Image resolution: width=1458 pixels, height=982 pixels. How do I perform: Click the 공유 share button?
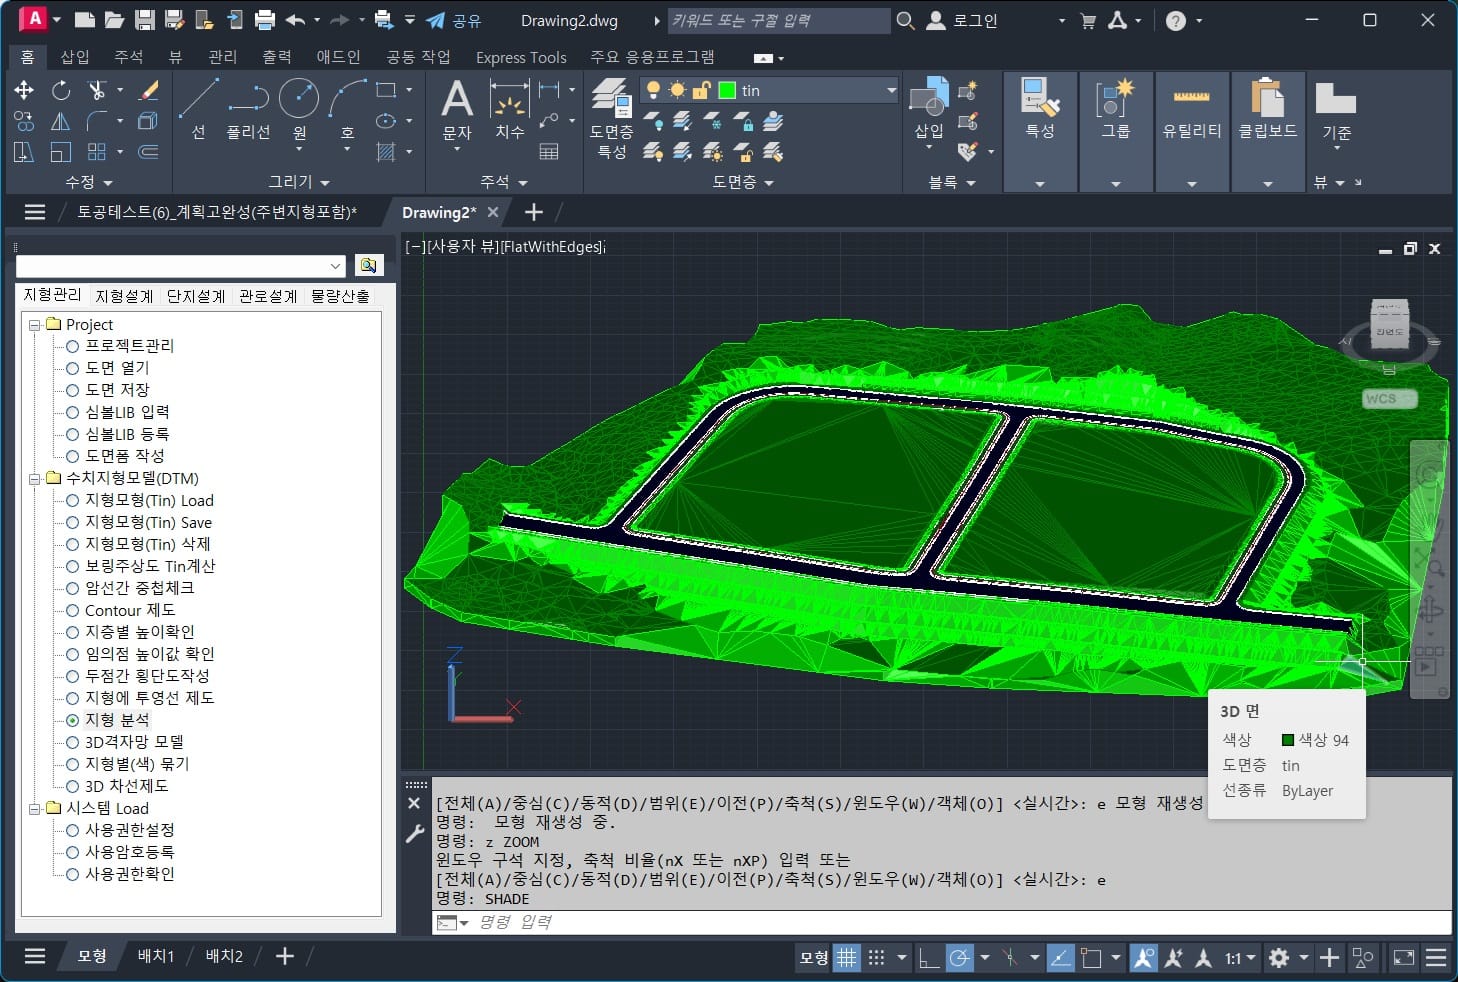pos(454,20)
